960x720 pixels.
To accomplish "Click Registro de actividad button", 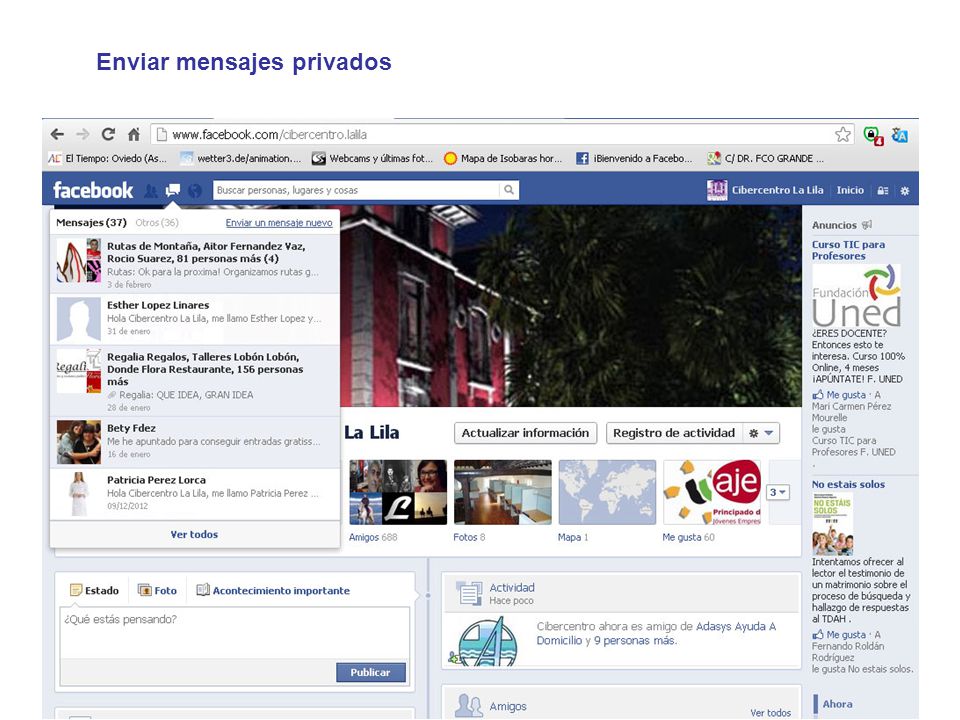I will 674,433.
